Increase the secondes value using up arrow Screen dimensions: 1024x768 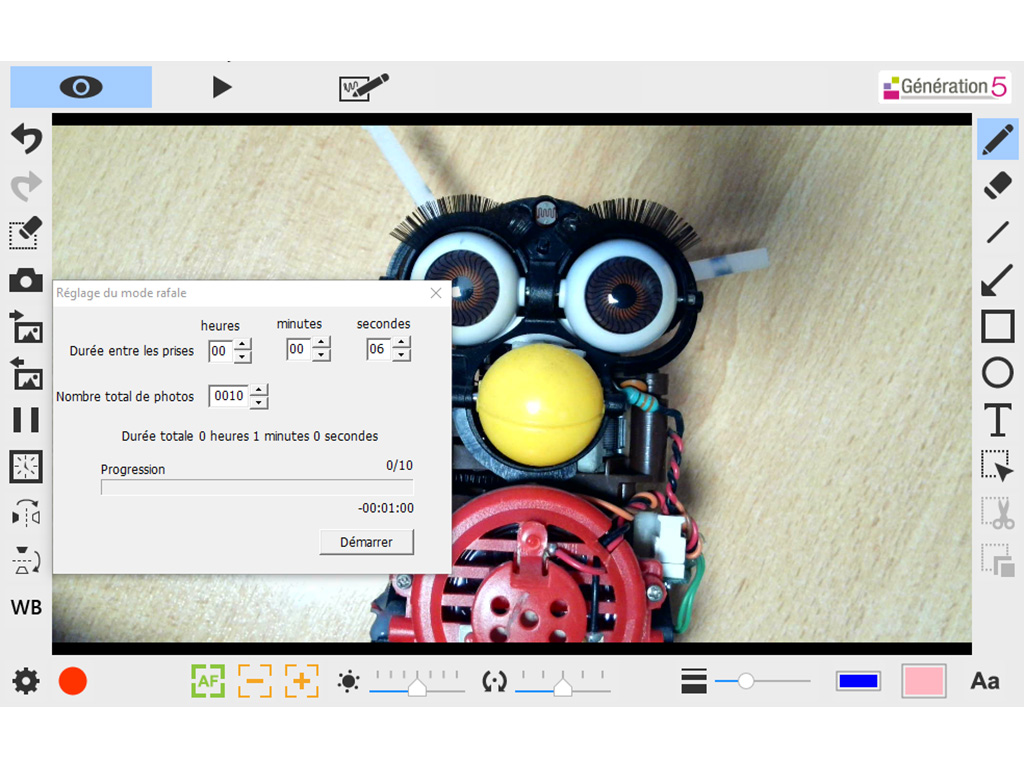(402, 344)
